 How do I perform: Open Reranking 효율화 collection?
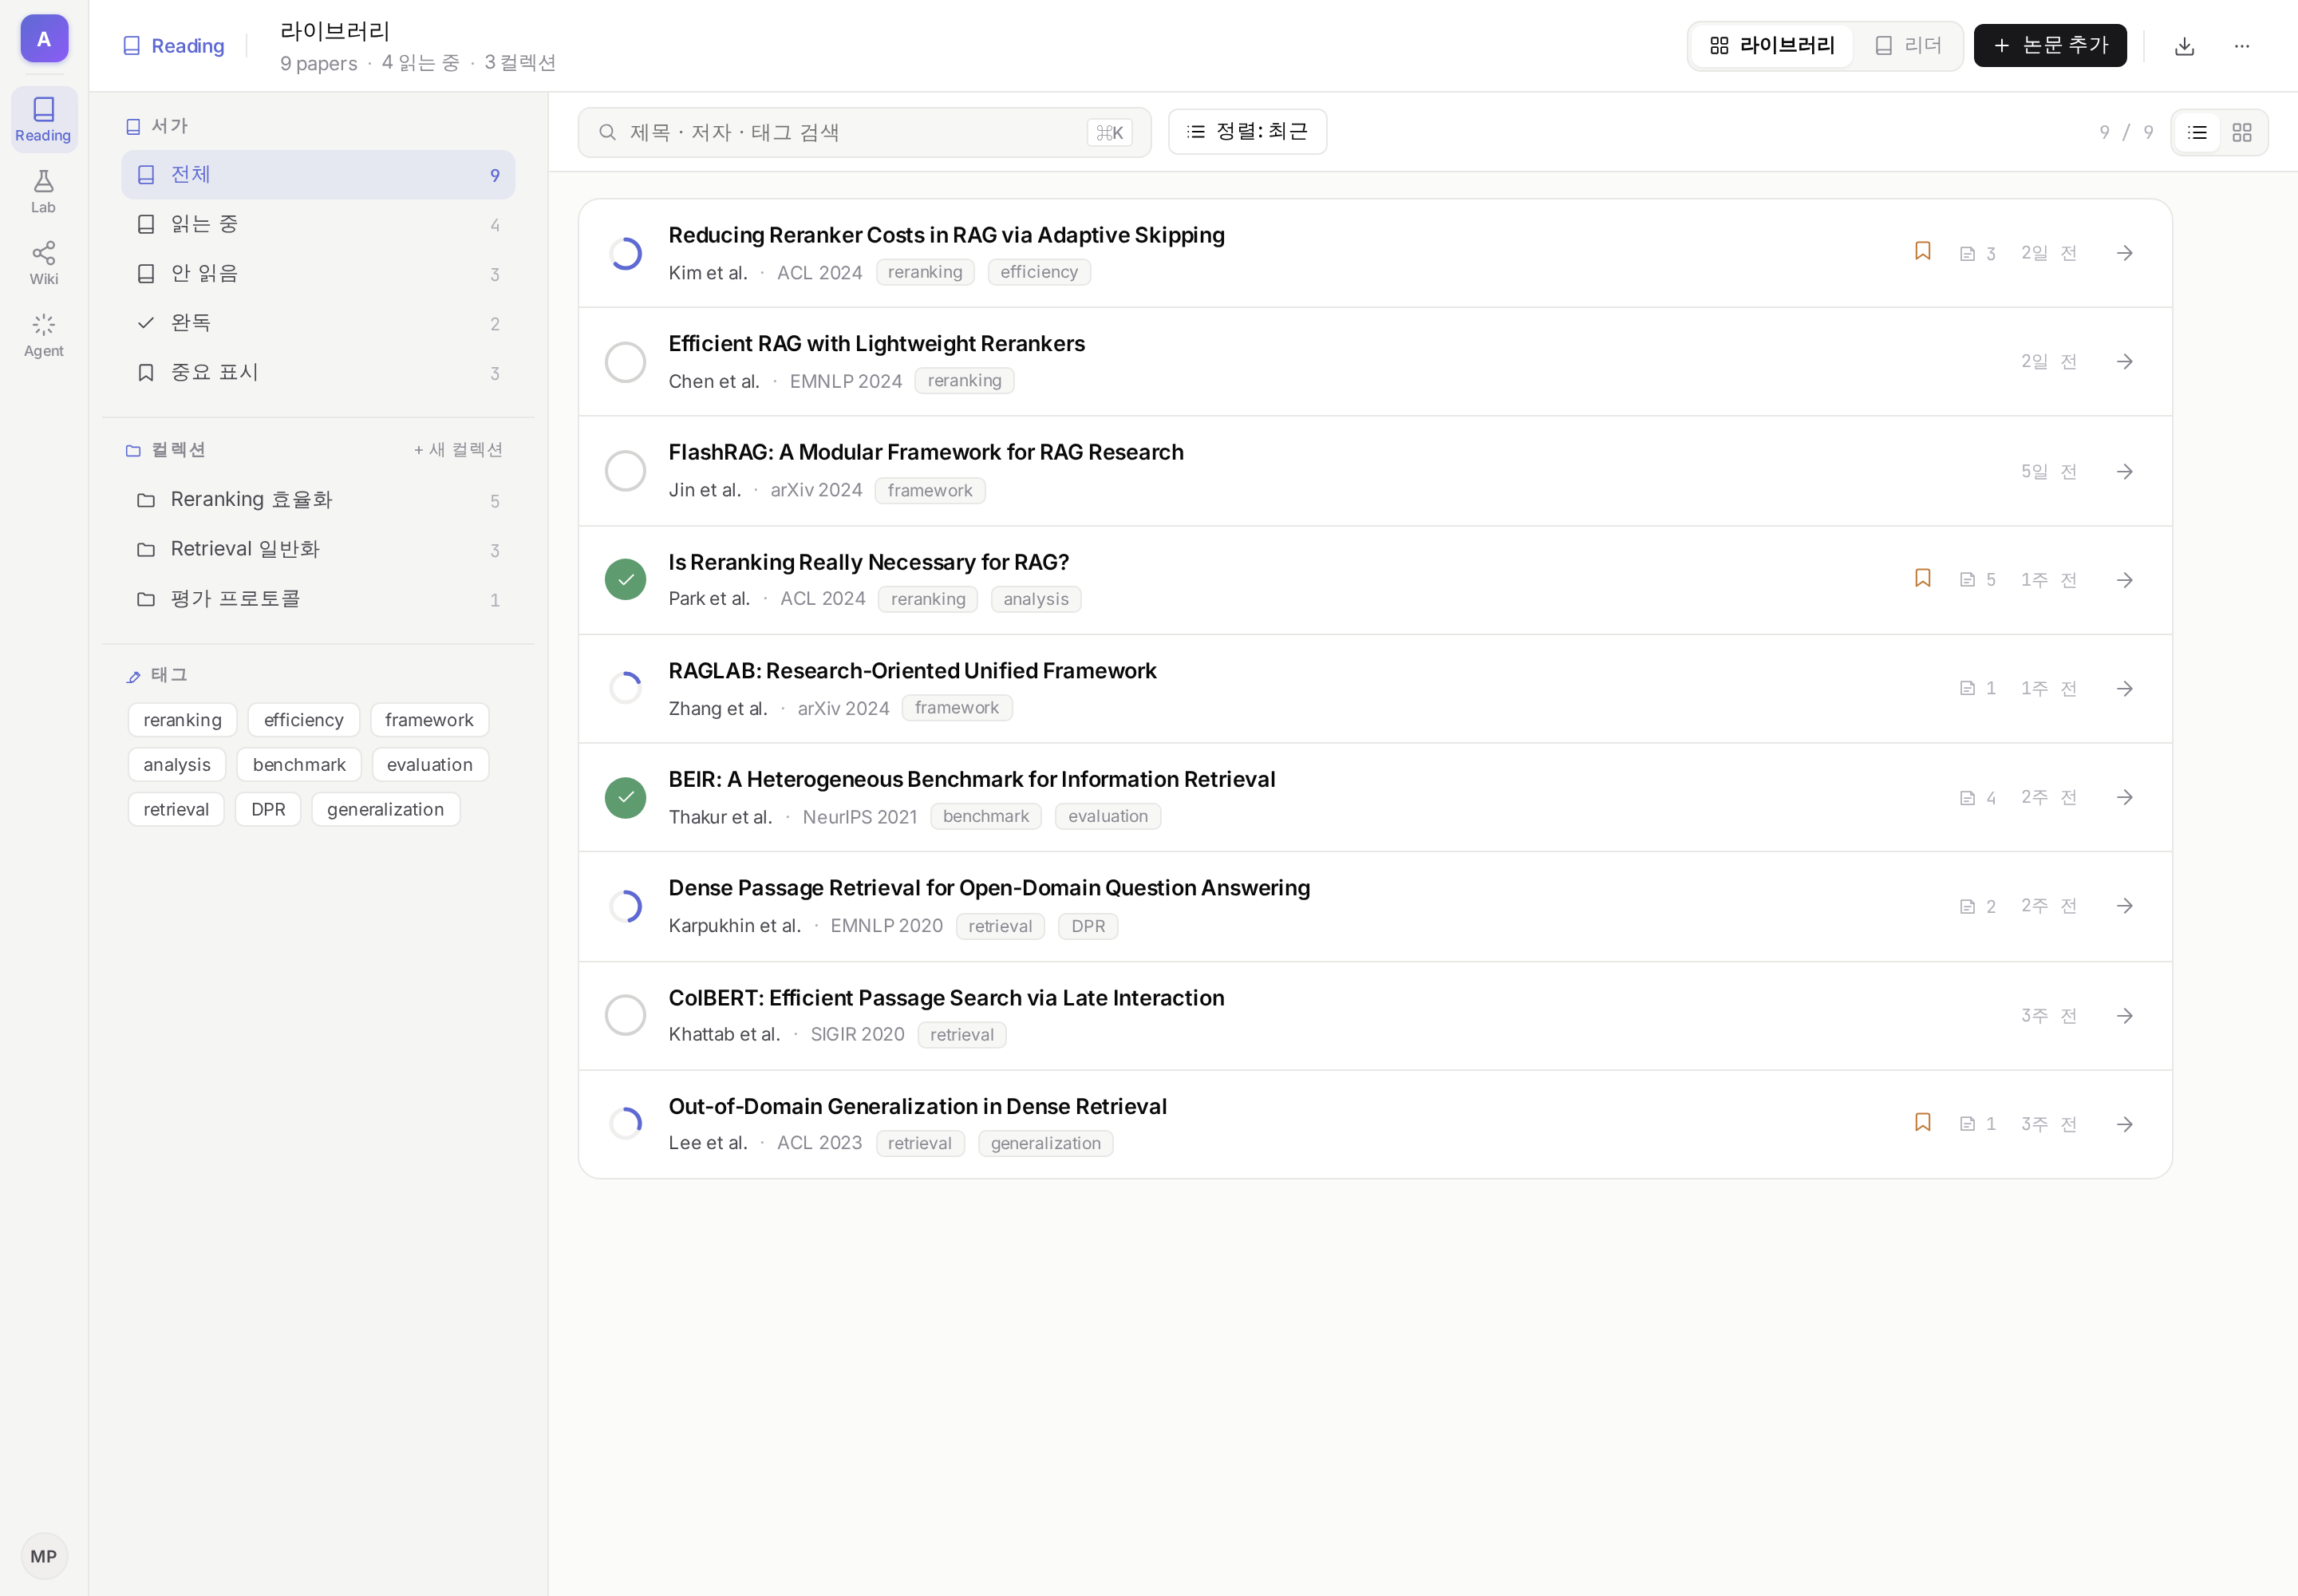point(318,499)
